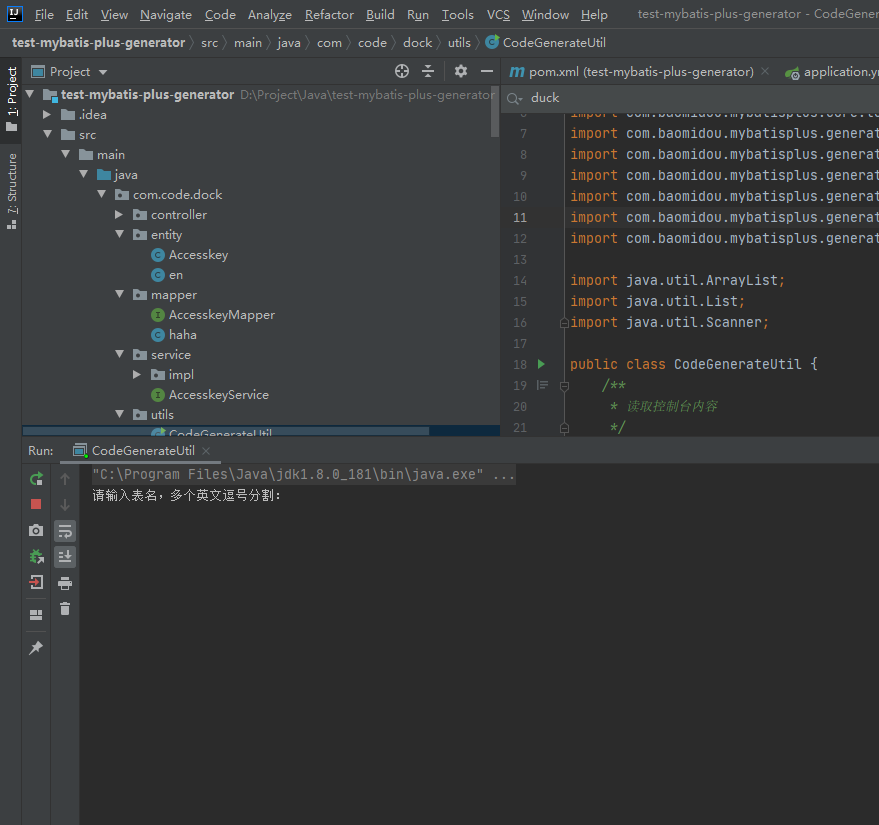879x825 pixels.
Task: Switch to the application.yml editor tab
Action: click(x=831, y=72)
